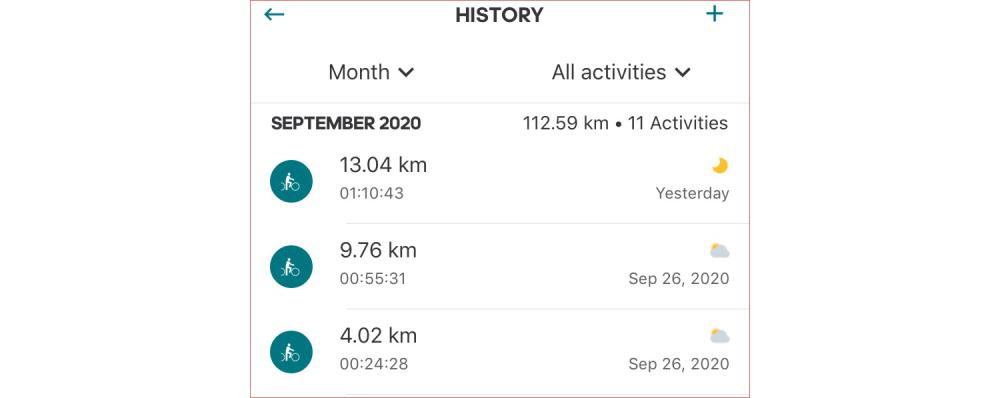This screenshot has width=1000, height=398.
Task: Tap the back arrow icon
Action: [x=274, y=14]
